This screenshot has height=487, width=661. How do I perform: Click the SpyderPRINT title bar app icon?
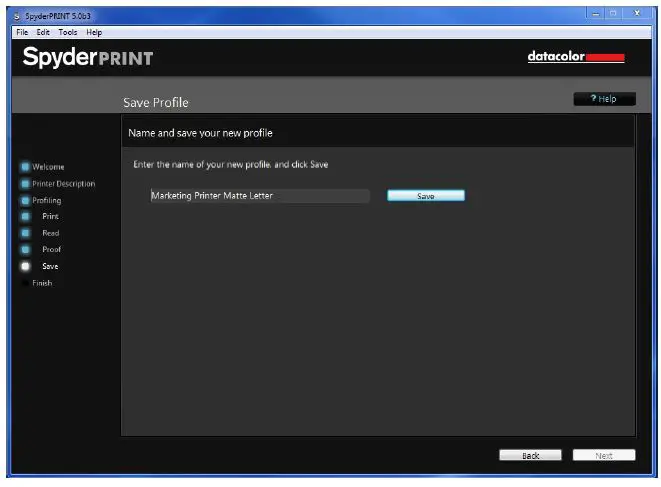pyautogui.click(x=16, y=16)
